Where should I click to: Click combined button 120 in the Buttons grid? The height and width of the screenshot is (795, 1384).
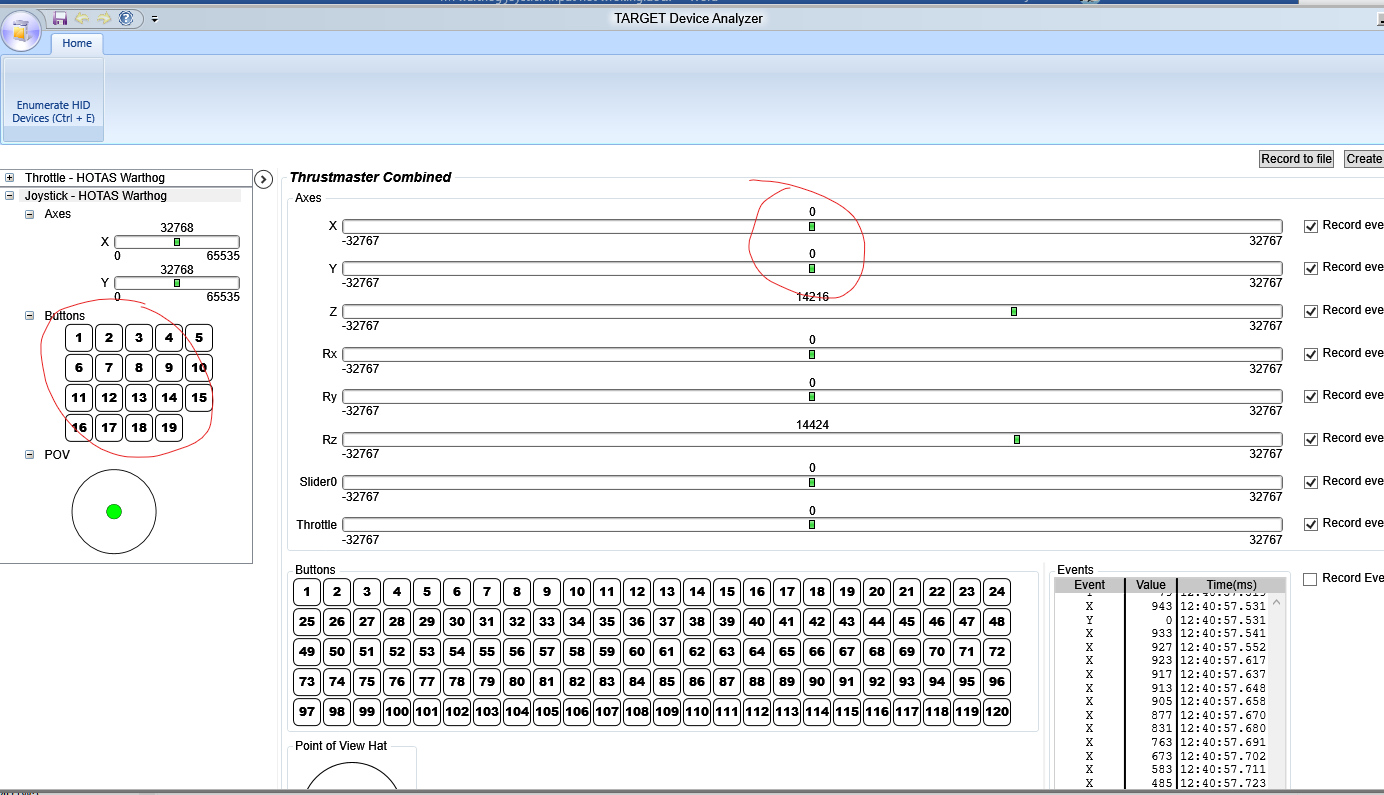[997, 712]
